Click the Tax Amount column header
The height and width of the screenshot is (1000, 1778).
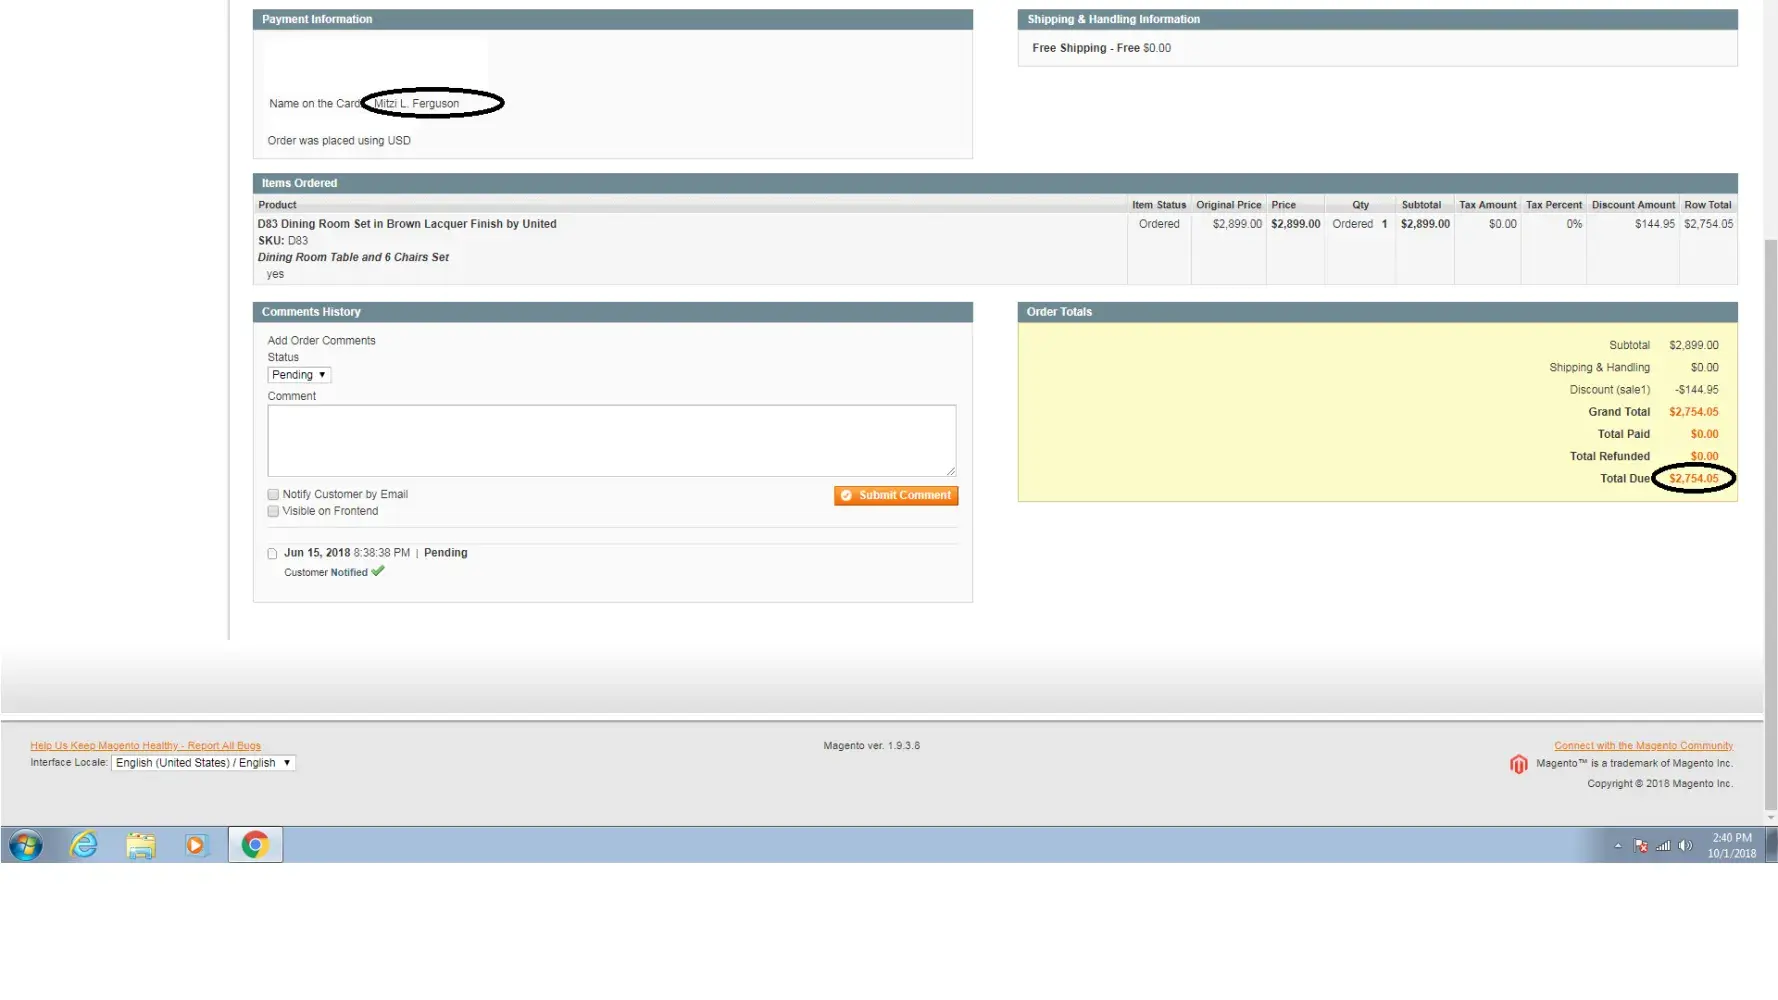click(x=1488, y=205)
